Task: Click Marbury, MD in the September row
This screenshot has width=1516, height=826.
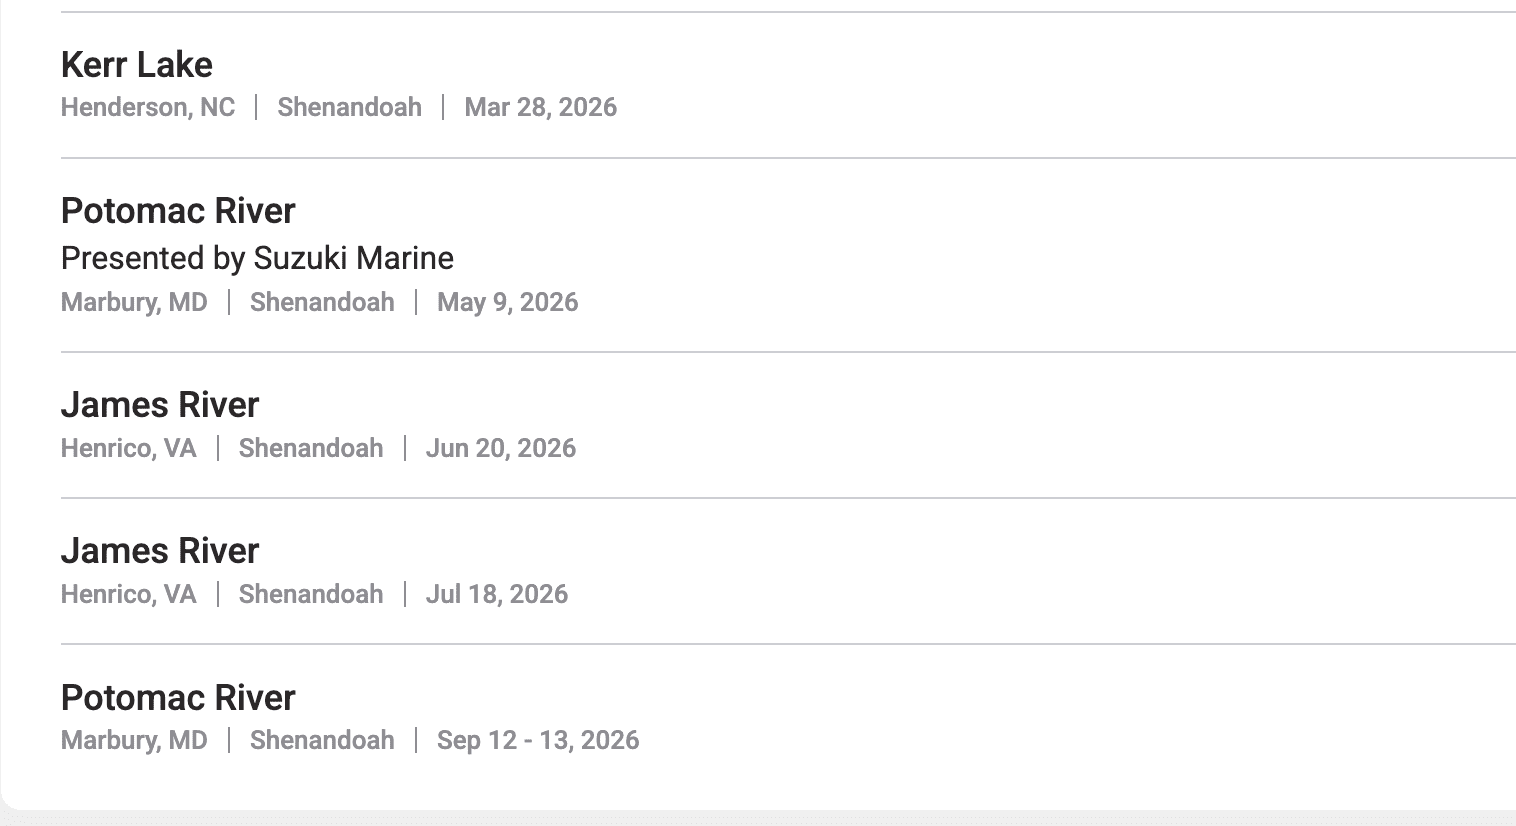Action: click(134, 740)
